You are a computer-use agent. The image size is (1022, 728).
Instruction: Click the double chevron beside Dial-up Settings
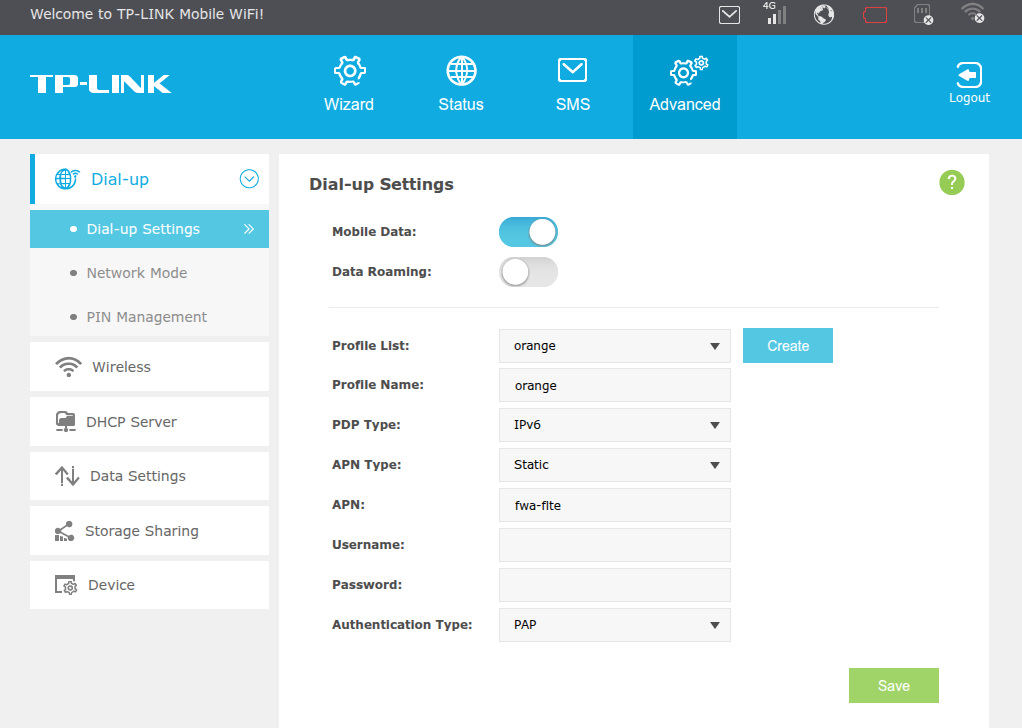click(x=249, y=229)
